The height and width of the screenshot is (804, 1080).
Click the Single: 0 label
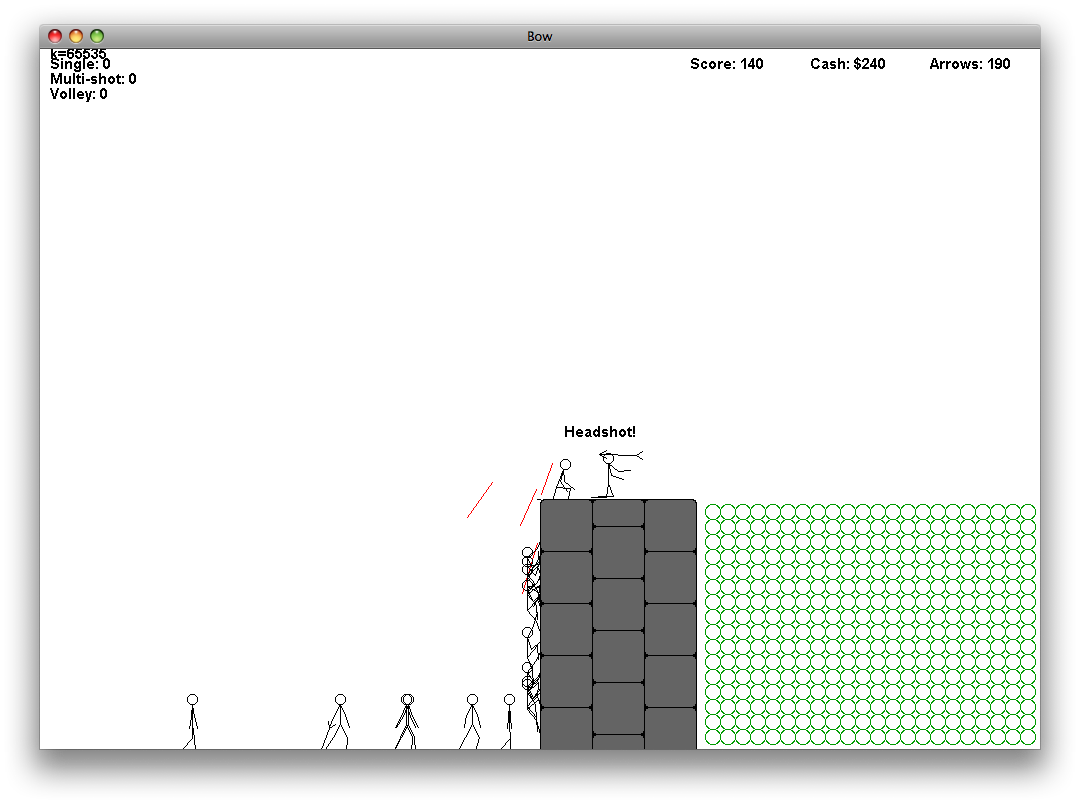click(x=80, y=64)
